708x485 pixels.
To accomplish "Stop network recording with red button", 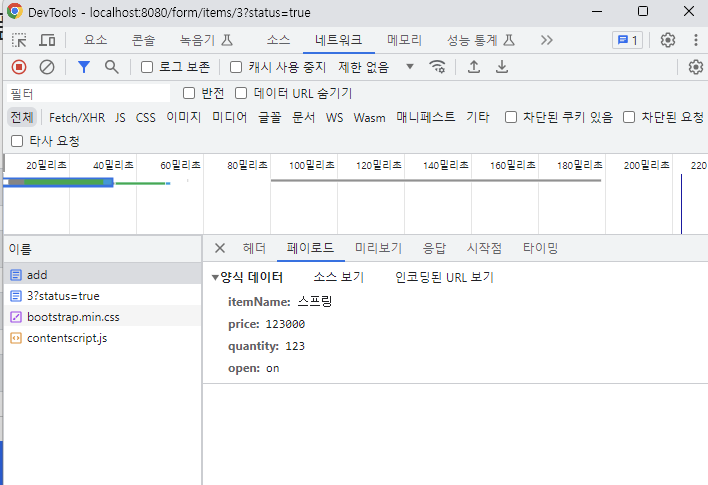I will [x=19, y=67].
